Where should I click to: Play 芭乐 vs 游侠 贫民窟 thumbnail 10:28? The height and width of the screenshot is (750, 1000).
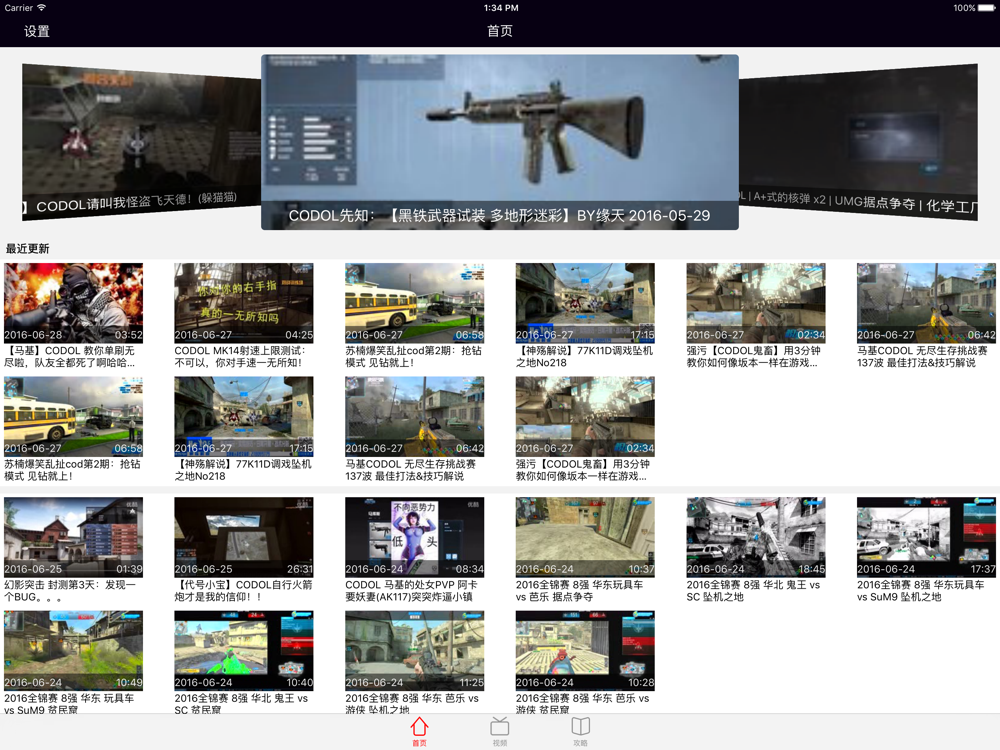coord(585,651)
